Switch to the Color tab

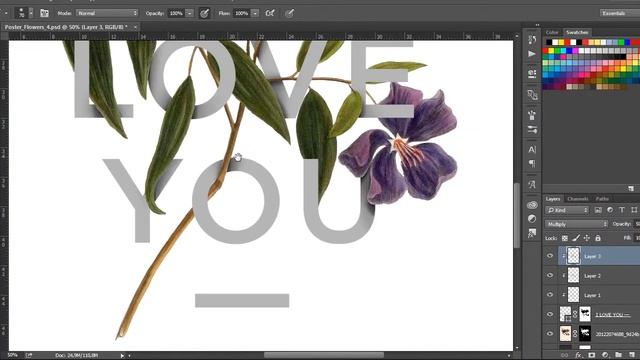552,32
